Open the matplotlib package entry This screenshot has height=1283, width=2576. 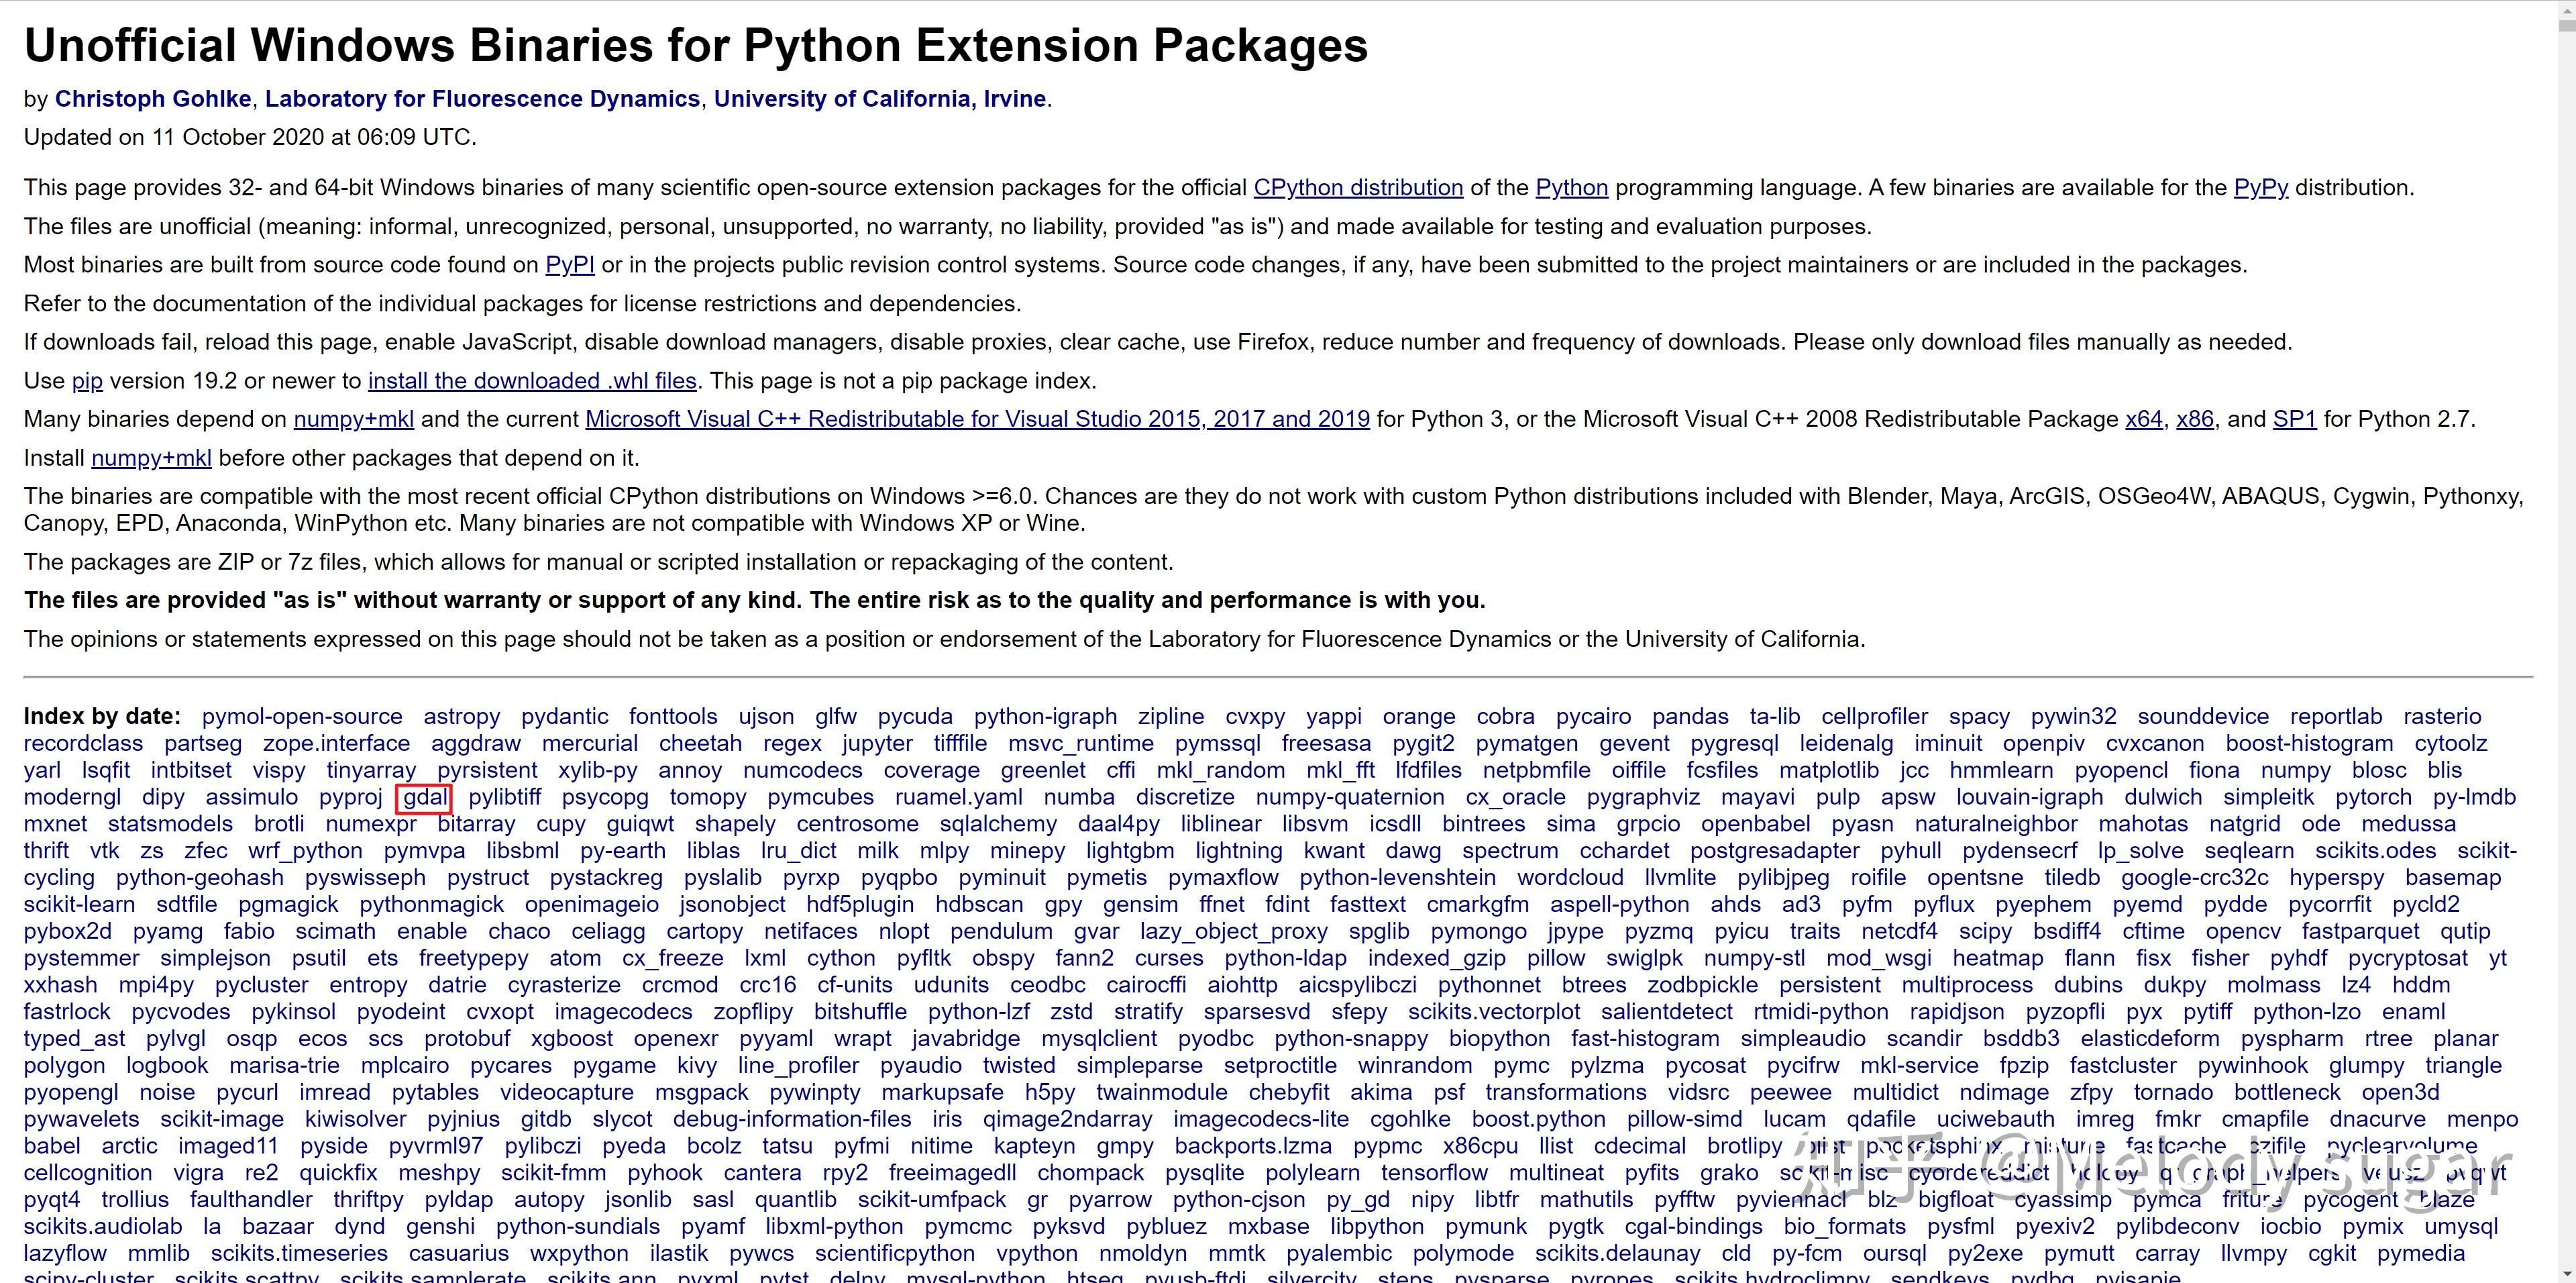click(x=1828, y=770)
